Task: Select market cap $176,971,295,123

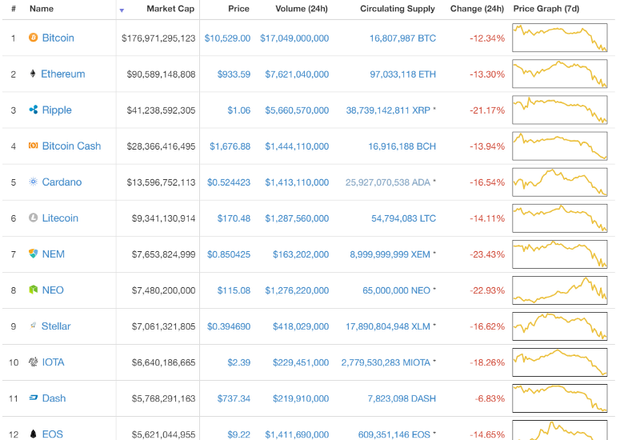Action: pyautogui.click(x=158, y=38)
